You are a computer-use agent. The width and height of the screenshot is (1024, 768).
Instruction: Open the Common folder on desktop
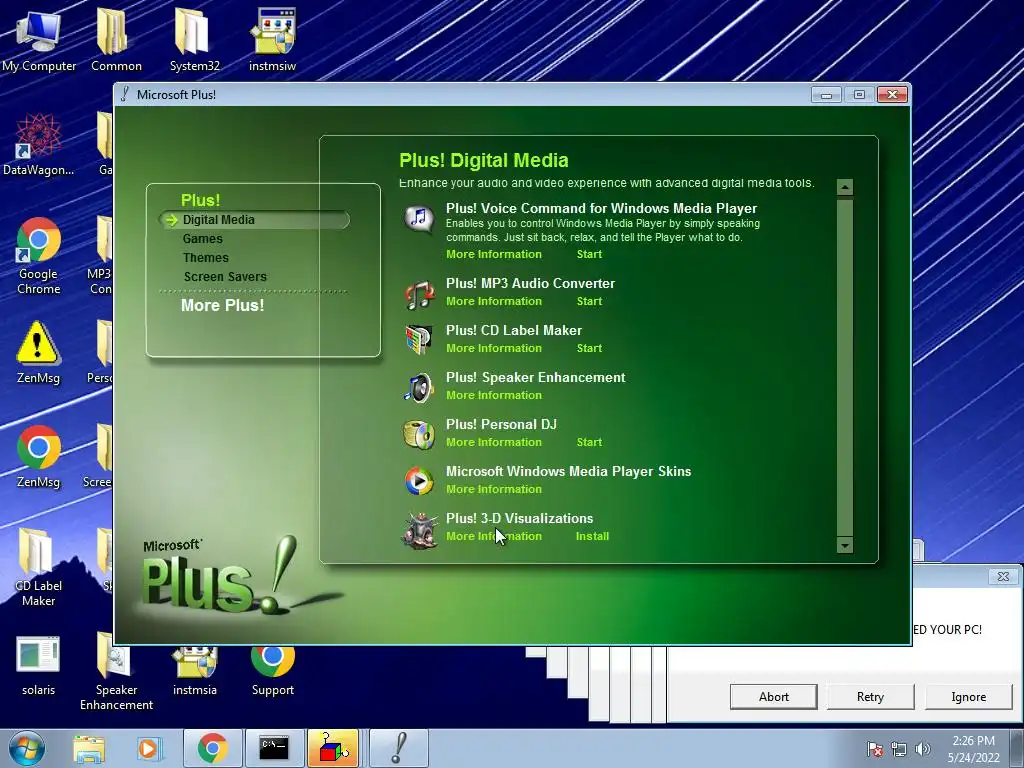click(x=116, y=39)
